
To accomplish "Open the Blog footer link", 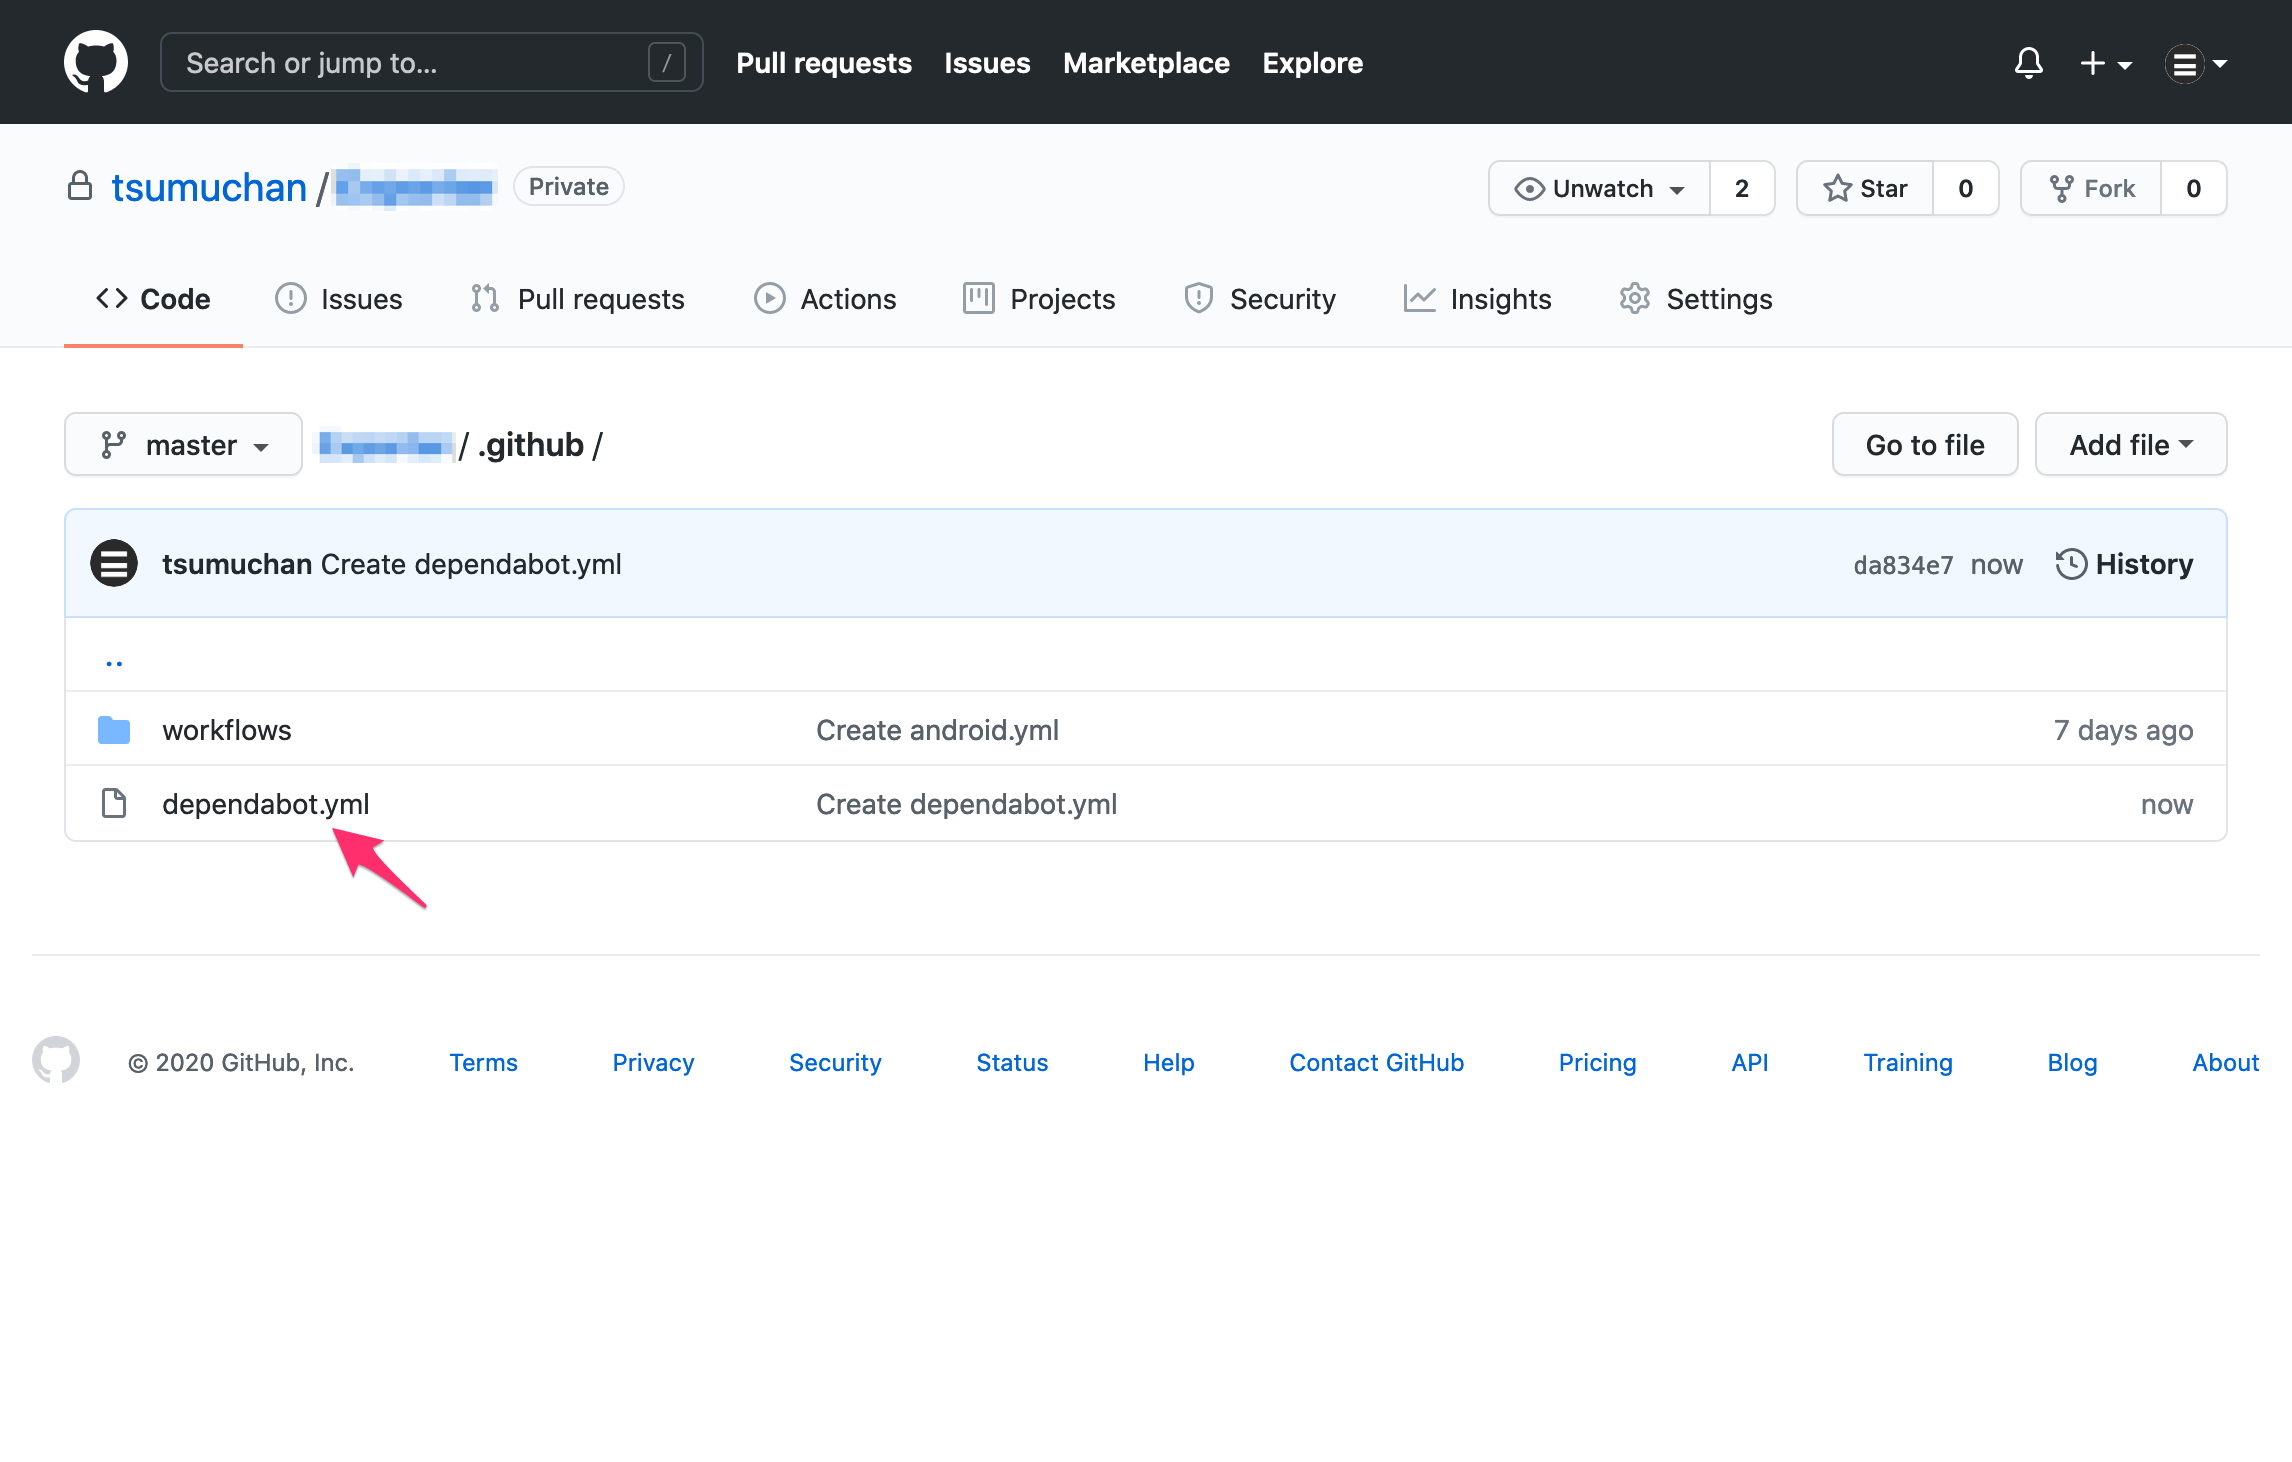I will pos(2072,1062).
